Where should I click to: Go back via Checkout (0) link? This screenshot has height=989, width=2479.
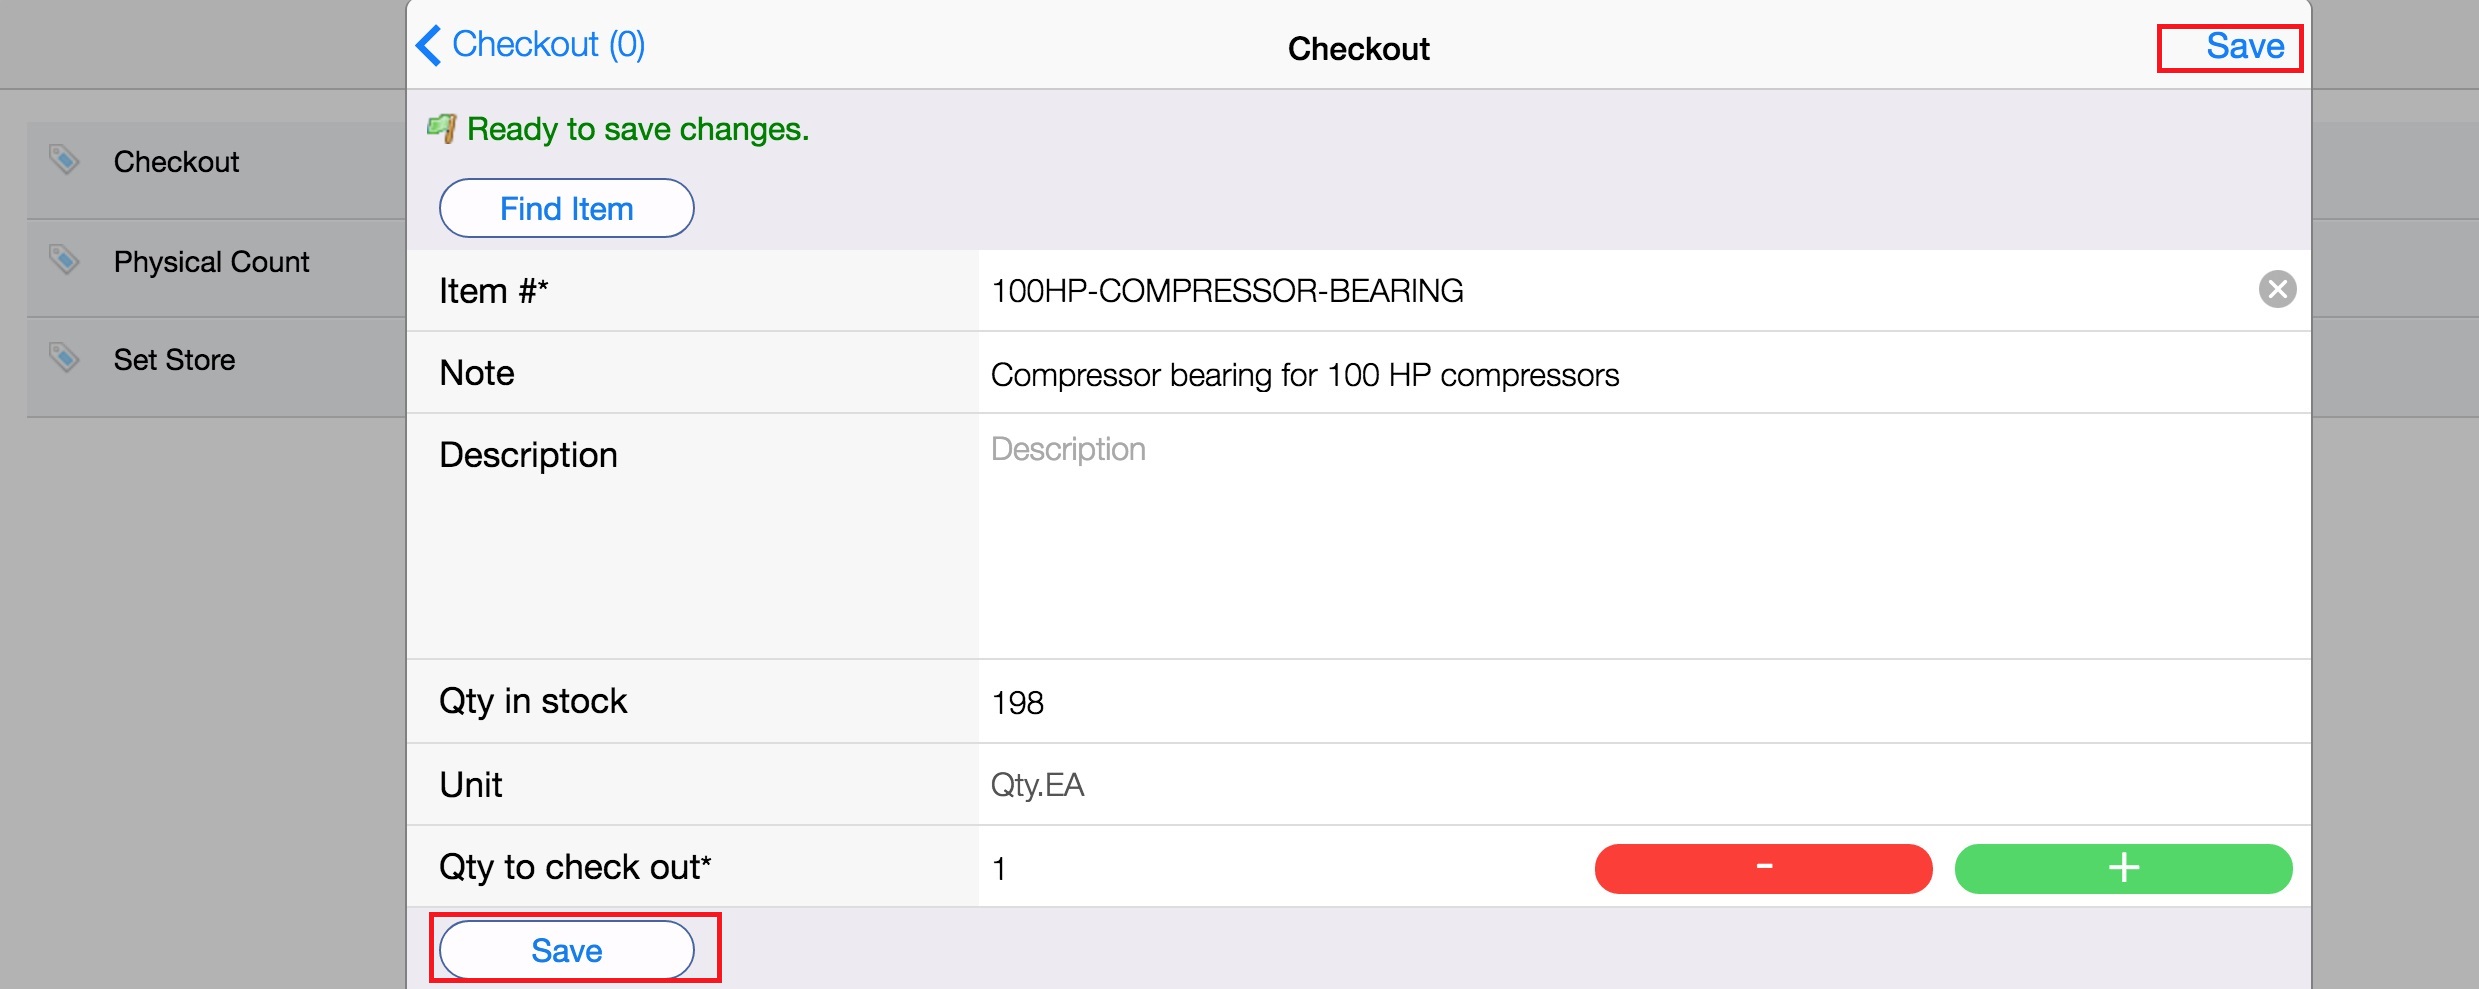point(548,45)
